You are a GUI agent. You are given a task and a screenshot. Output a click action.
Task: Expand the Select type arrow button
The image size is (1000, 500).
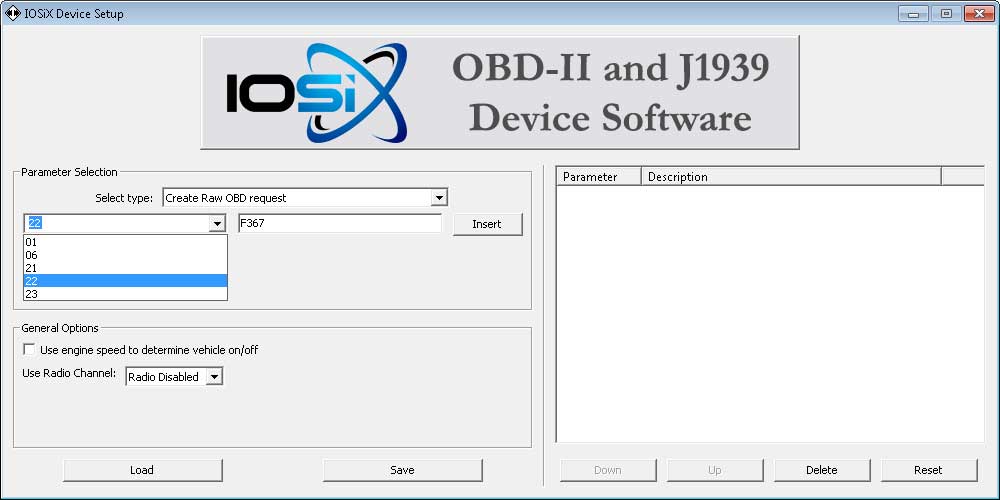pyautogui.click(x=439, y=198)
